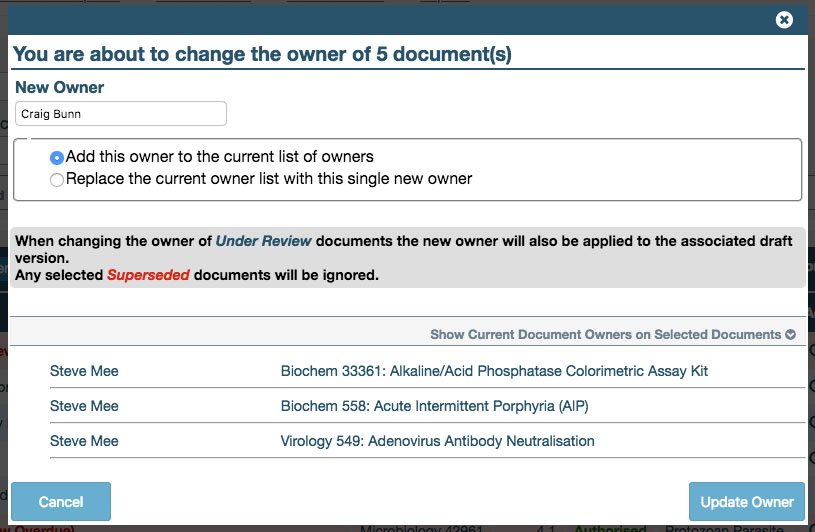Click the italic 'Under Review' text
815x532 pixels.
point(263,242)
